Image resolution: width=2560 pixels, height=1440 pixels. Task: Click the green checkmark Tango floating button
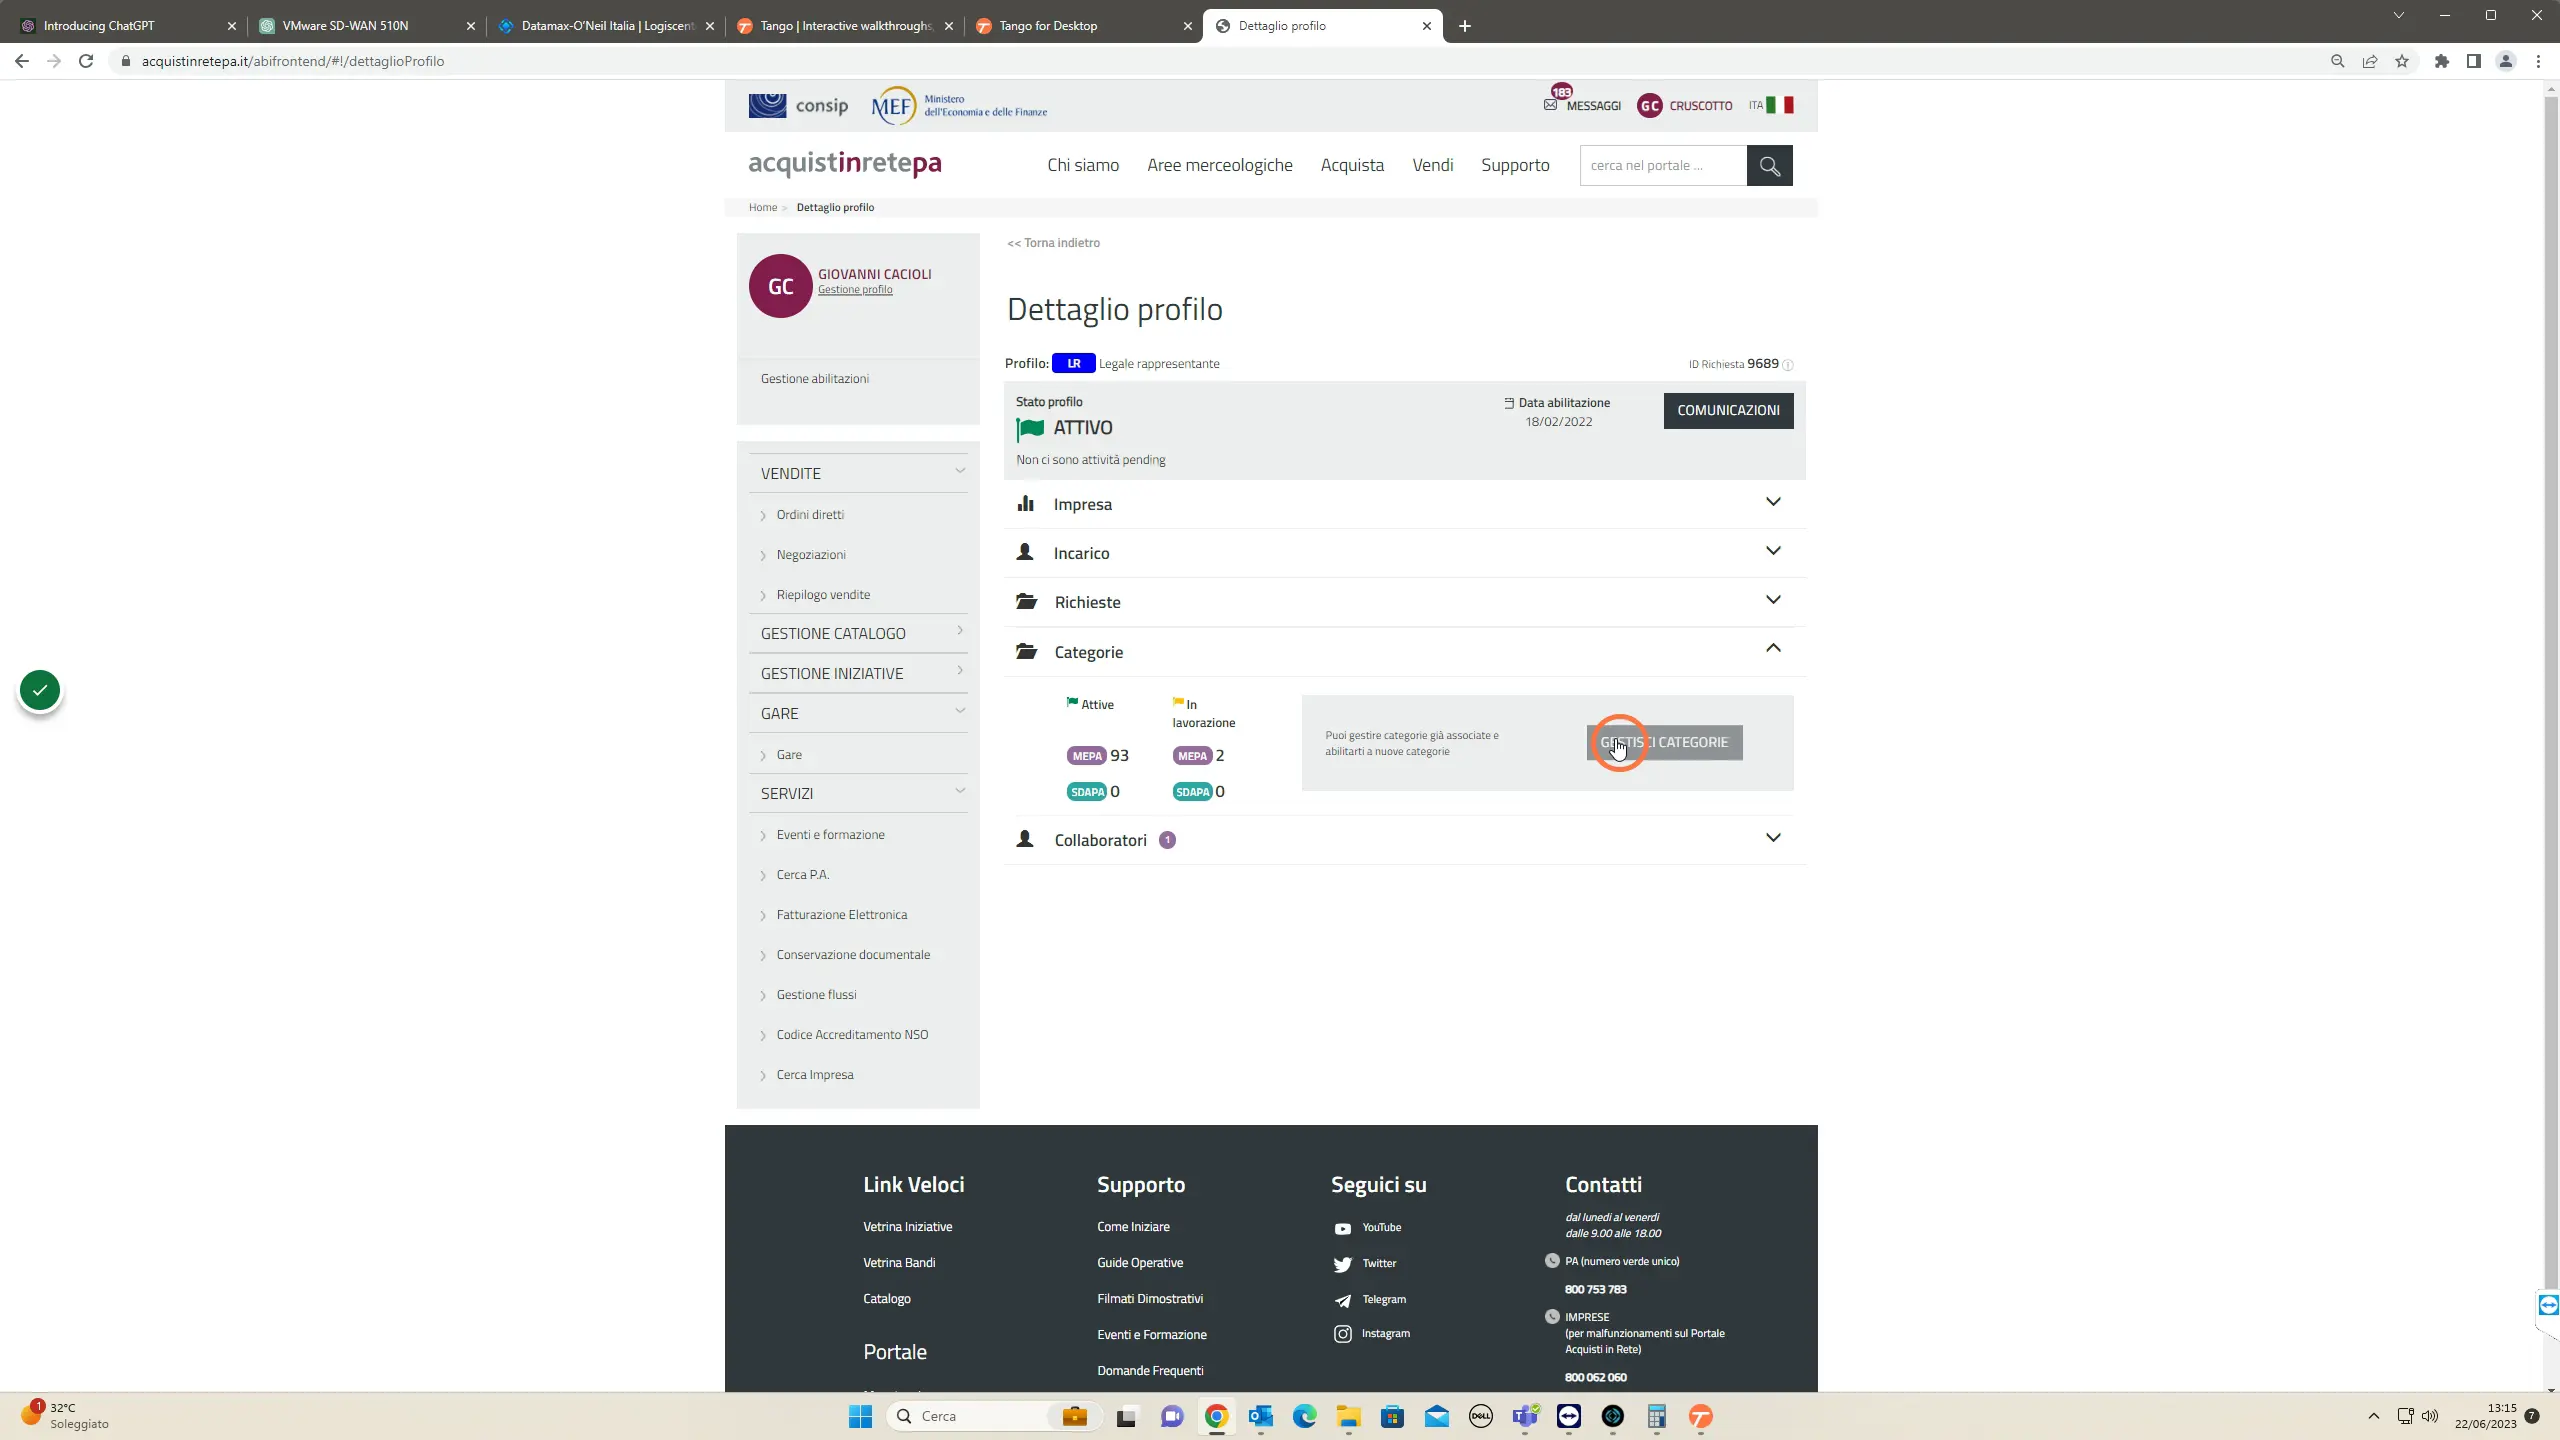[40, 691]
